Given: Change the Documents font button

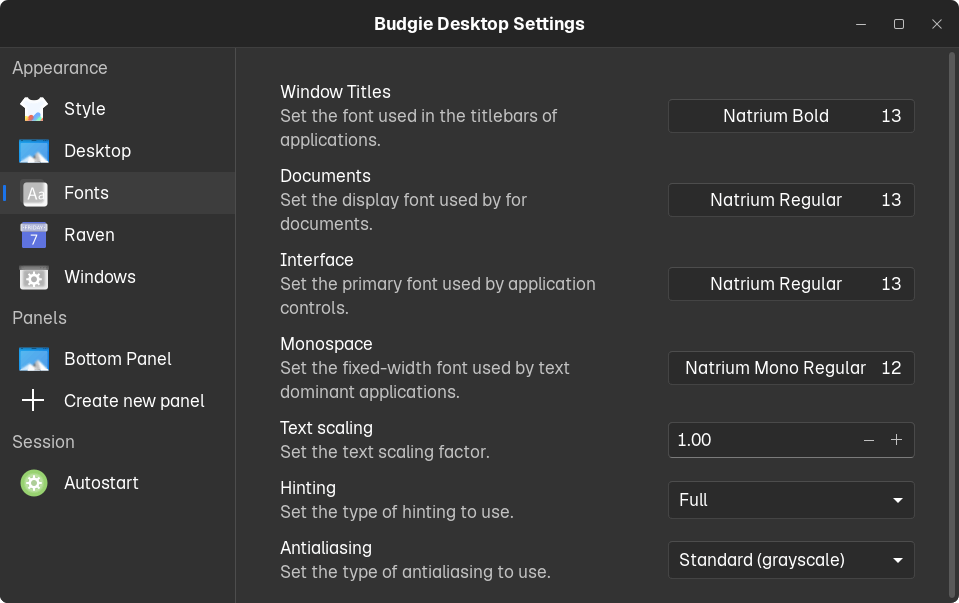Looking at the screenshot, I should tap(791, 200).
